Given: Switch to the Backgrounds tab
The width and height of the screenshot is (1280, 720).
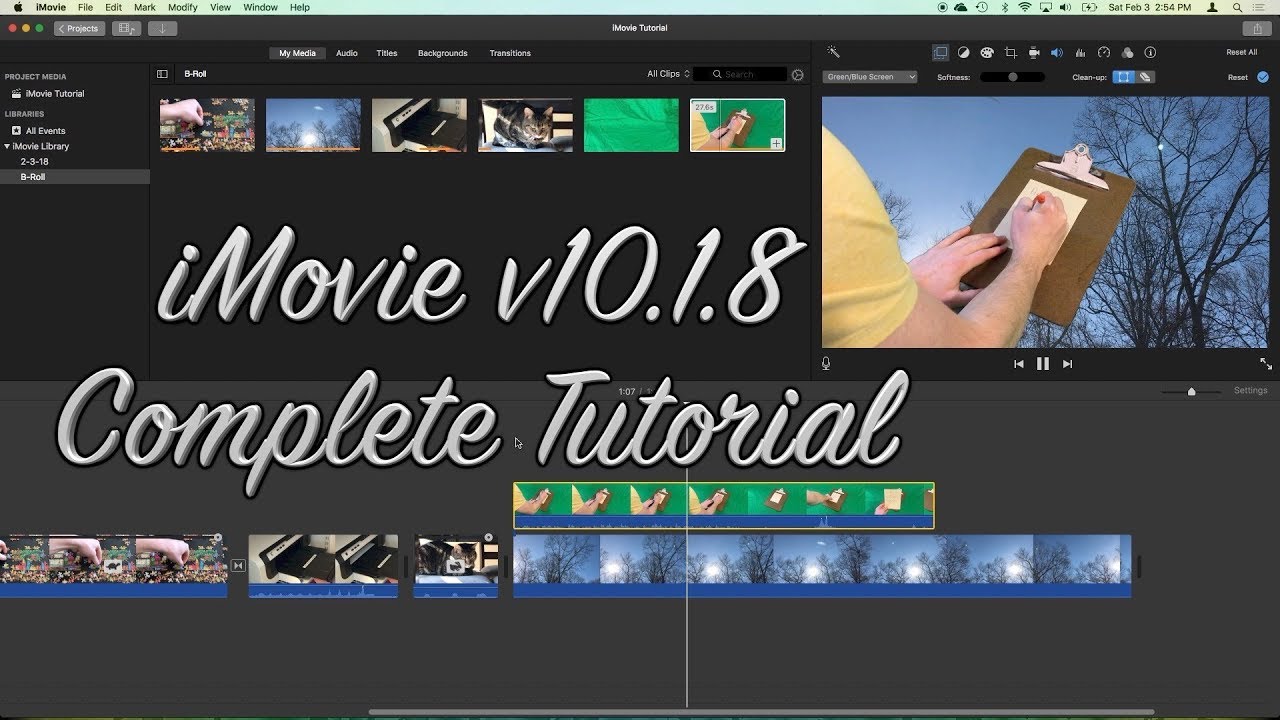Looking at the screenshot, I should [x=443, y=53].
